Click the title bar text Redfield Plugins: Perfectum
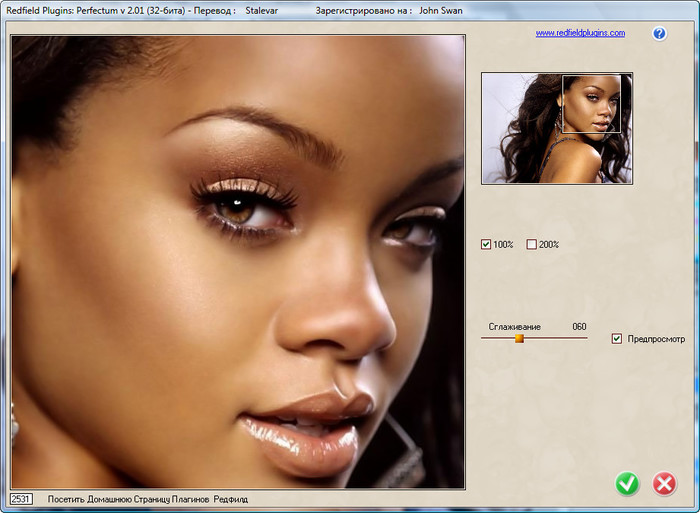700x513 pixels. pyautogui.click(x=62, y=10)
